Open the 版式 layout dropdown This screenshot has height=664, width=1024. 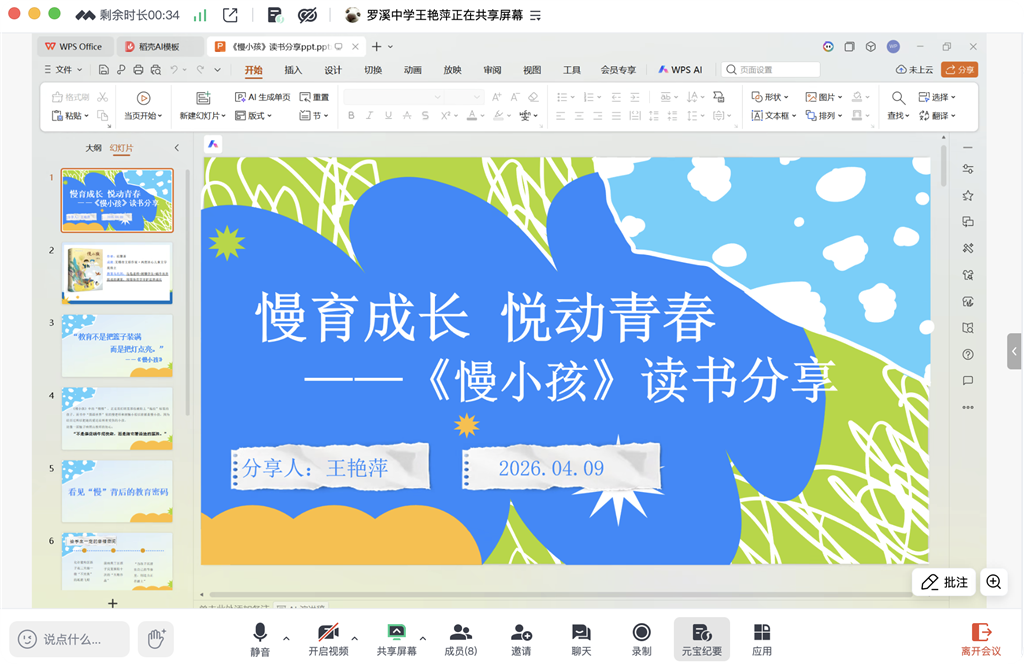click(x=253, y=116)
